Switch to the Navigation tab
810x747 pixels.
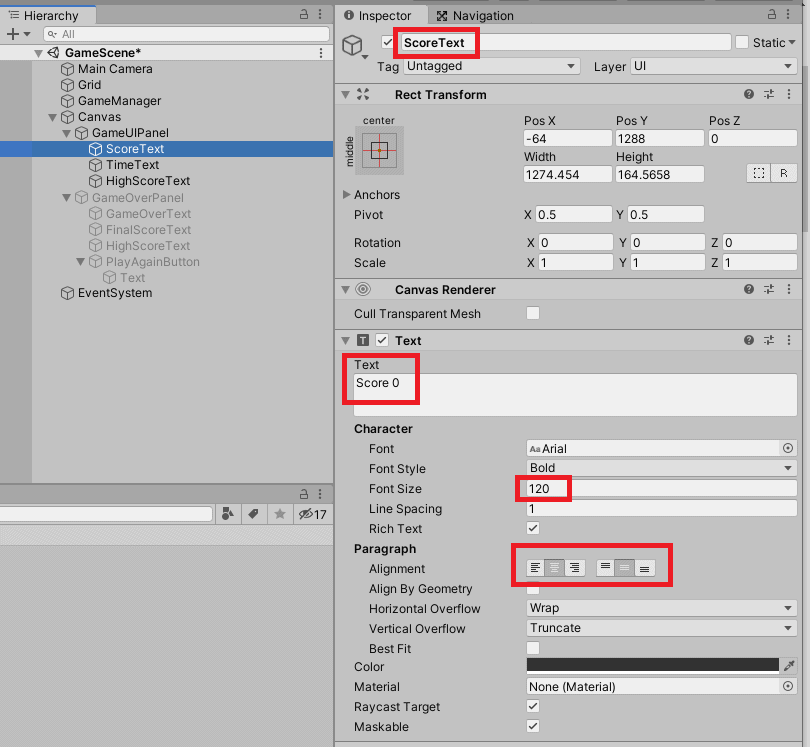tap(475, 15)
